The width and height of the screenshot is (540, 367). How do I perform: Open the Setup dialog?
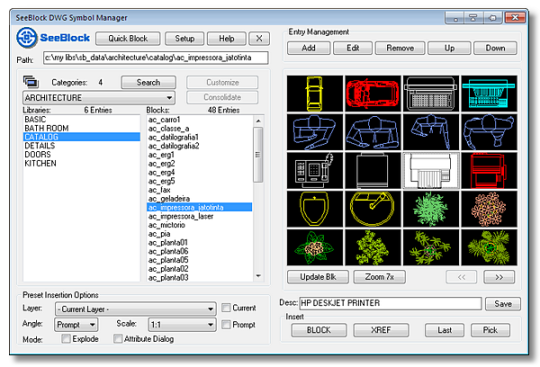click(x=185, y=39)
